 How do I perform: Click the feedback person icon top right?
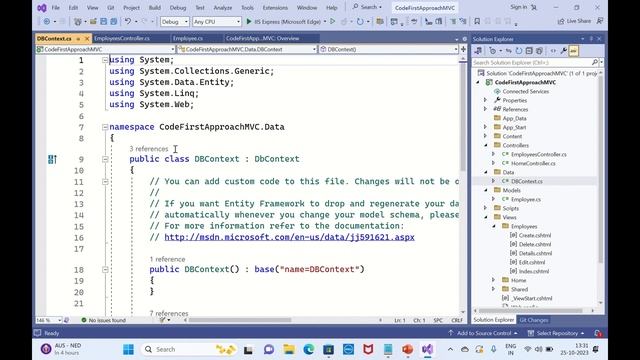tap(600, 21)
